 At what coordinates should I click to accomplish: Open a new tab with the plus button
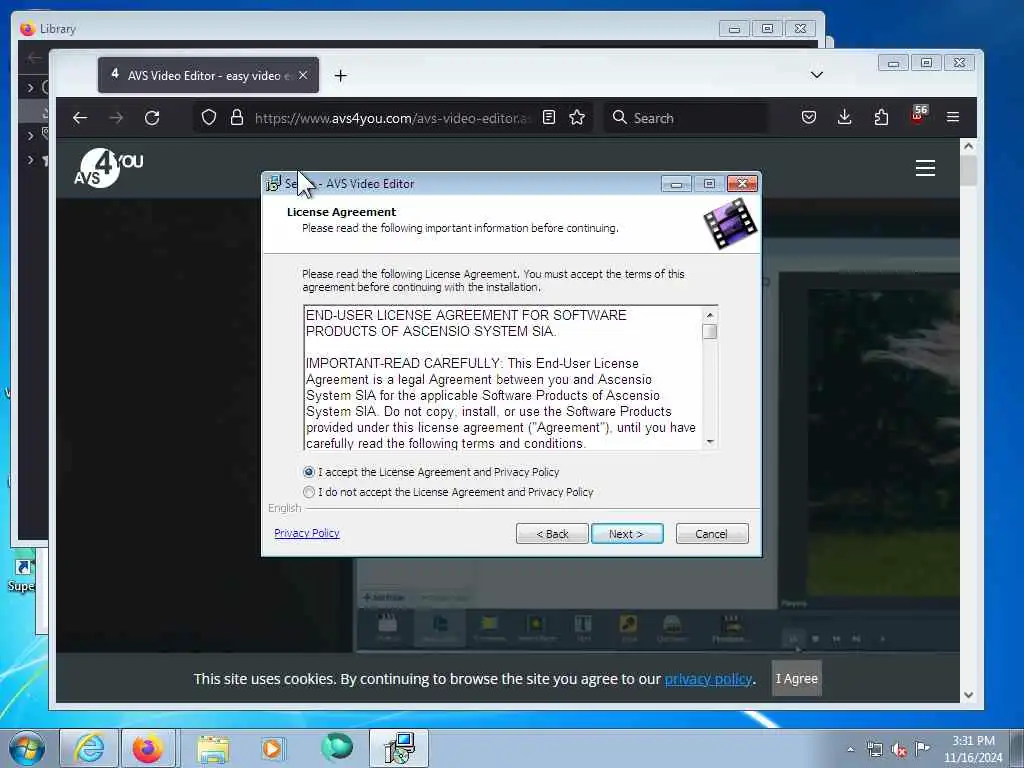(x=340, y=76)
